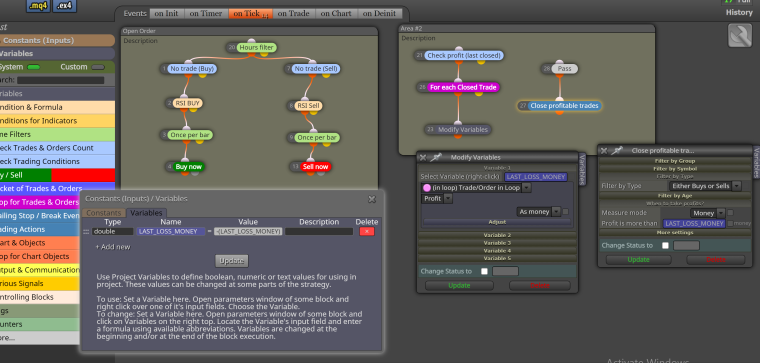760x363 pixels.
Task: Click Update in the Constants/Variables dialog
Action: pos(232,261)
